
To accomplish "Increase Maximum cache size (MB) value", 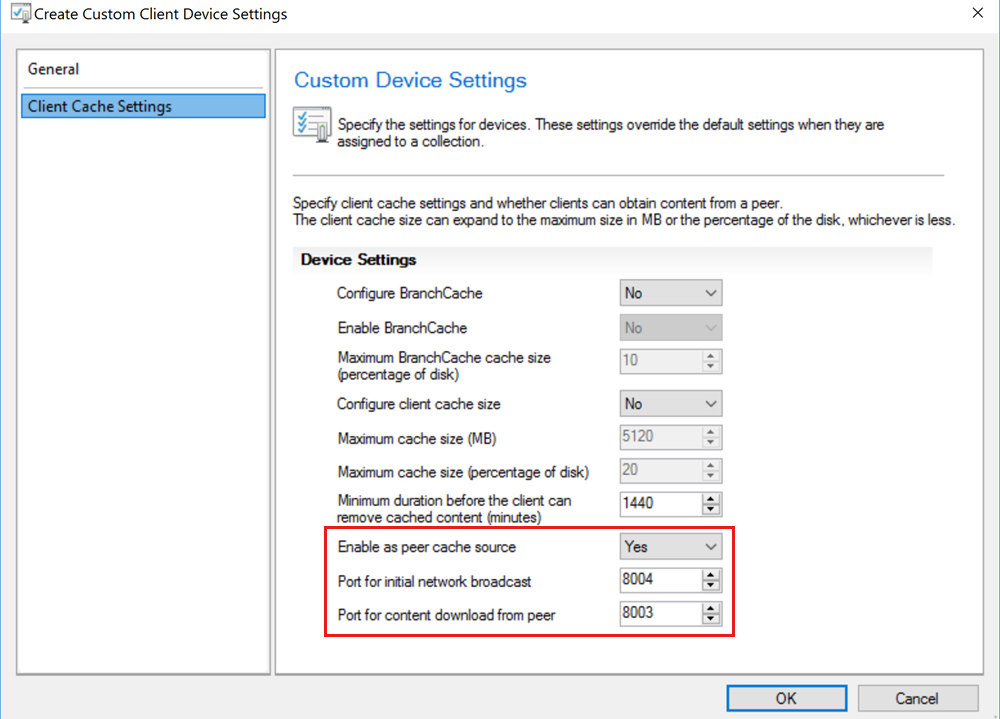I will pyautogui.click(x=710, y=431).
